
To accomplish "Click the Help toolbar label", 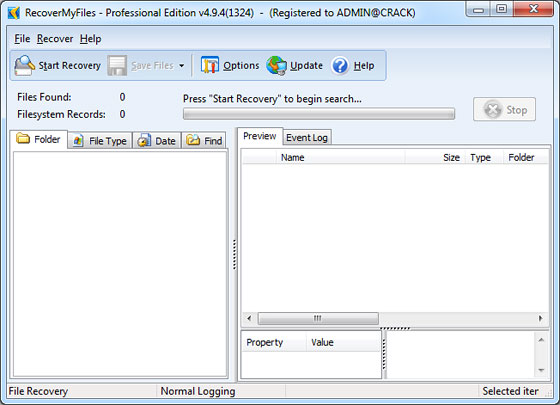I will click(364, 66).
